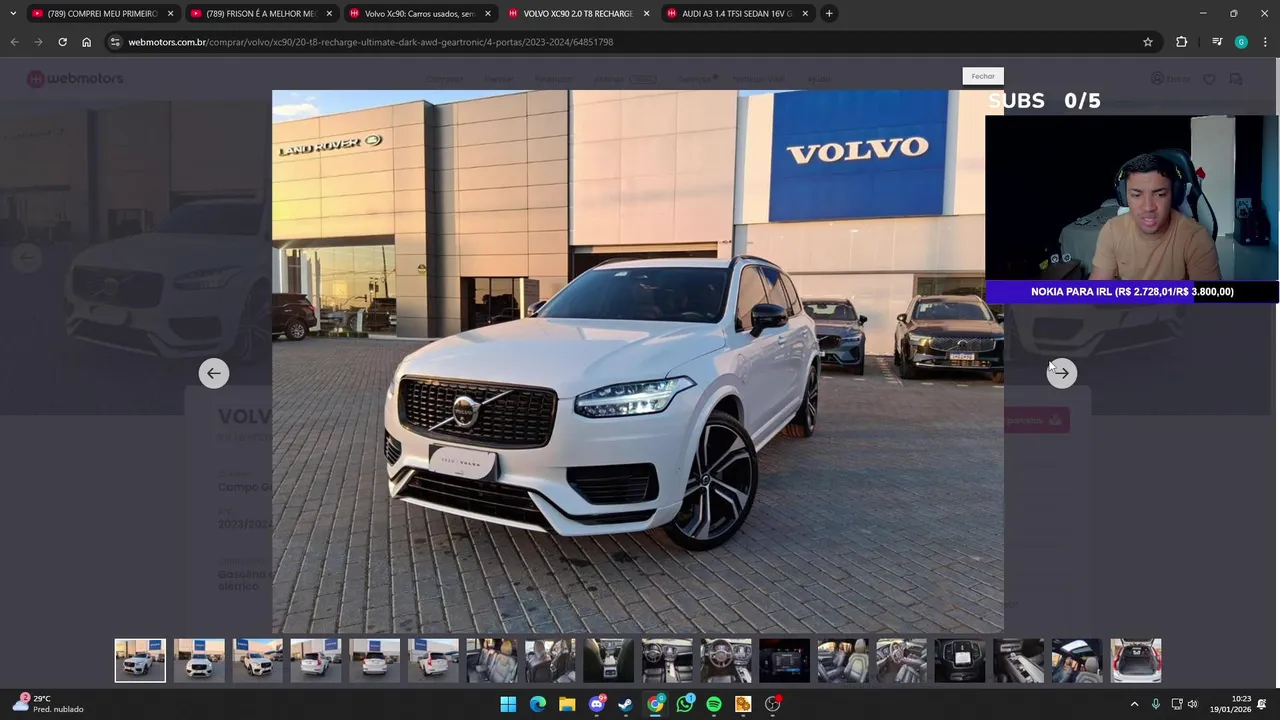Close the AUDI A3 1.4 TFSI tab
Image resolution: width=1280 pixels, height=720 pixels.
coord(805,13)
